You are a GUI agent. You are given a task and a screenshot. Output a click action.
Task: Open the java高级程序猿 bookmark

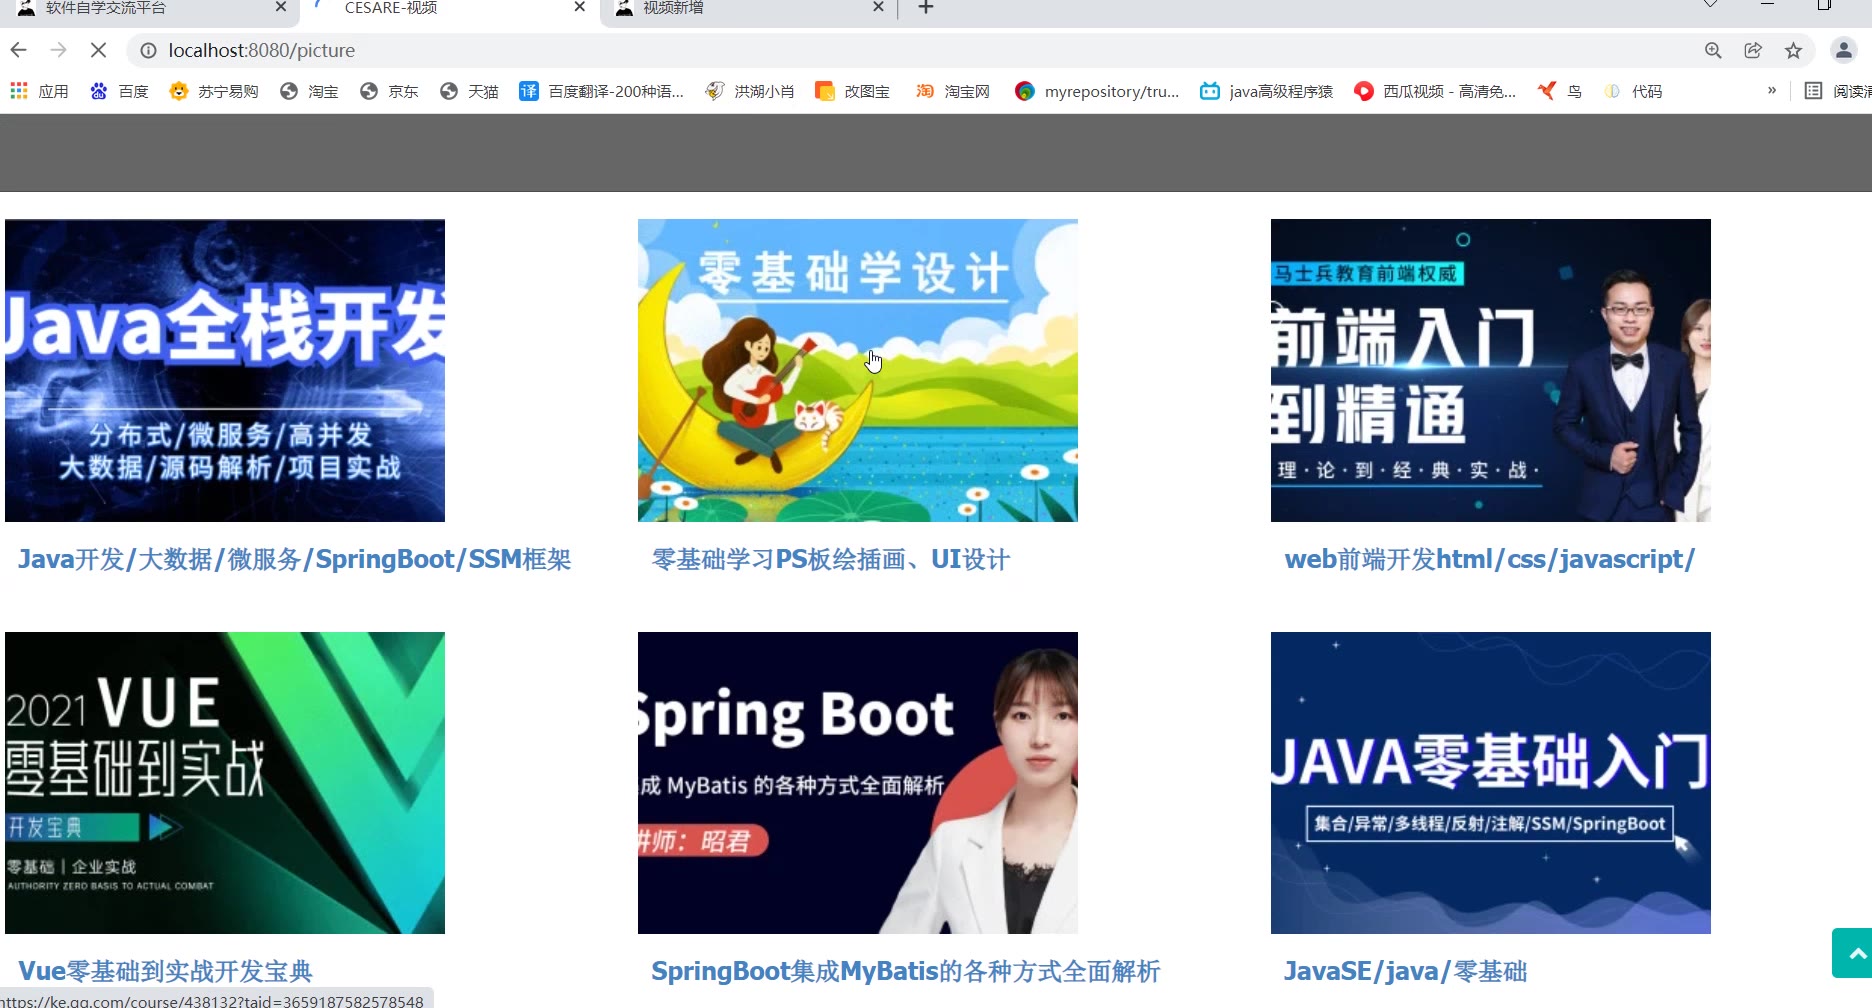[1266, 91]
